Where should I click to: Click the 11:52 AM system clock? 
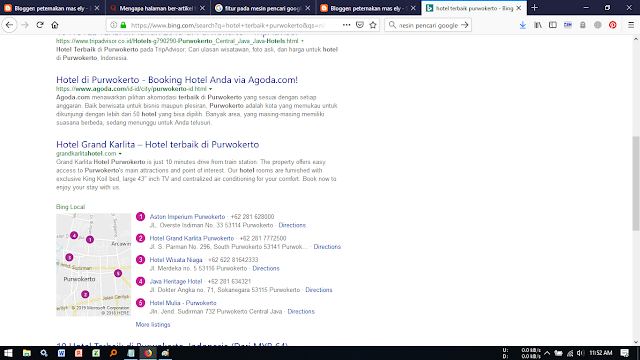point(600,353)
